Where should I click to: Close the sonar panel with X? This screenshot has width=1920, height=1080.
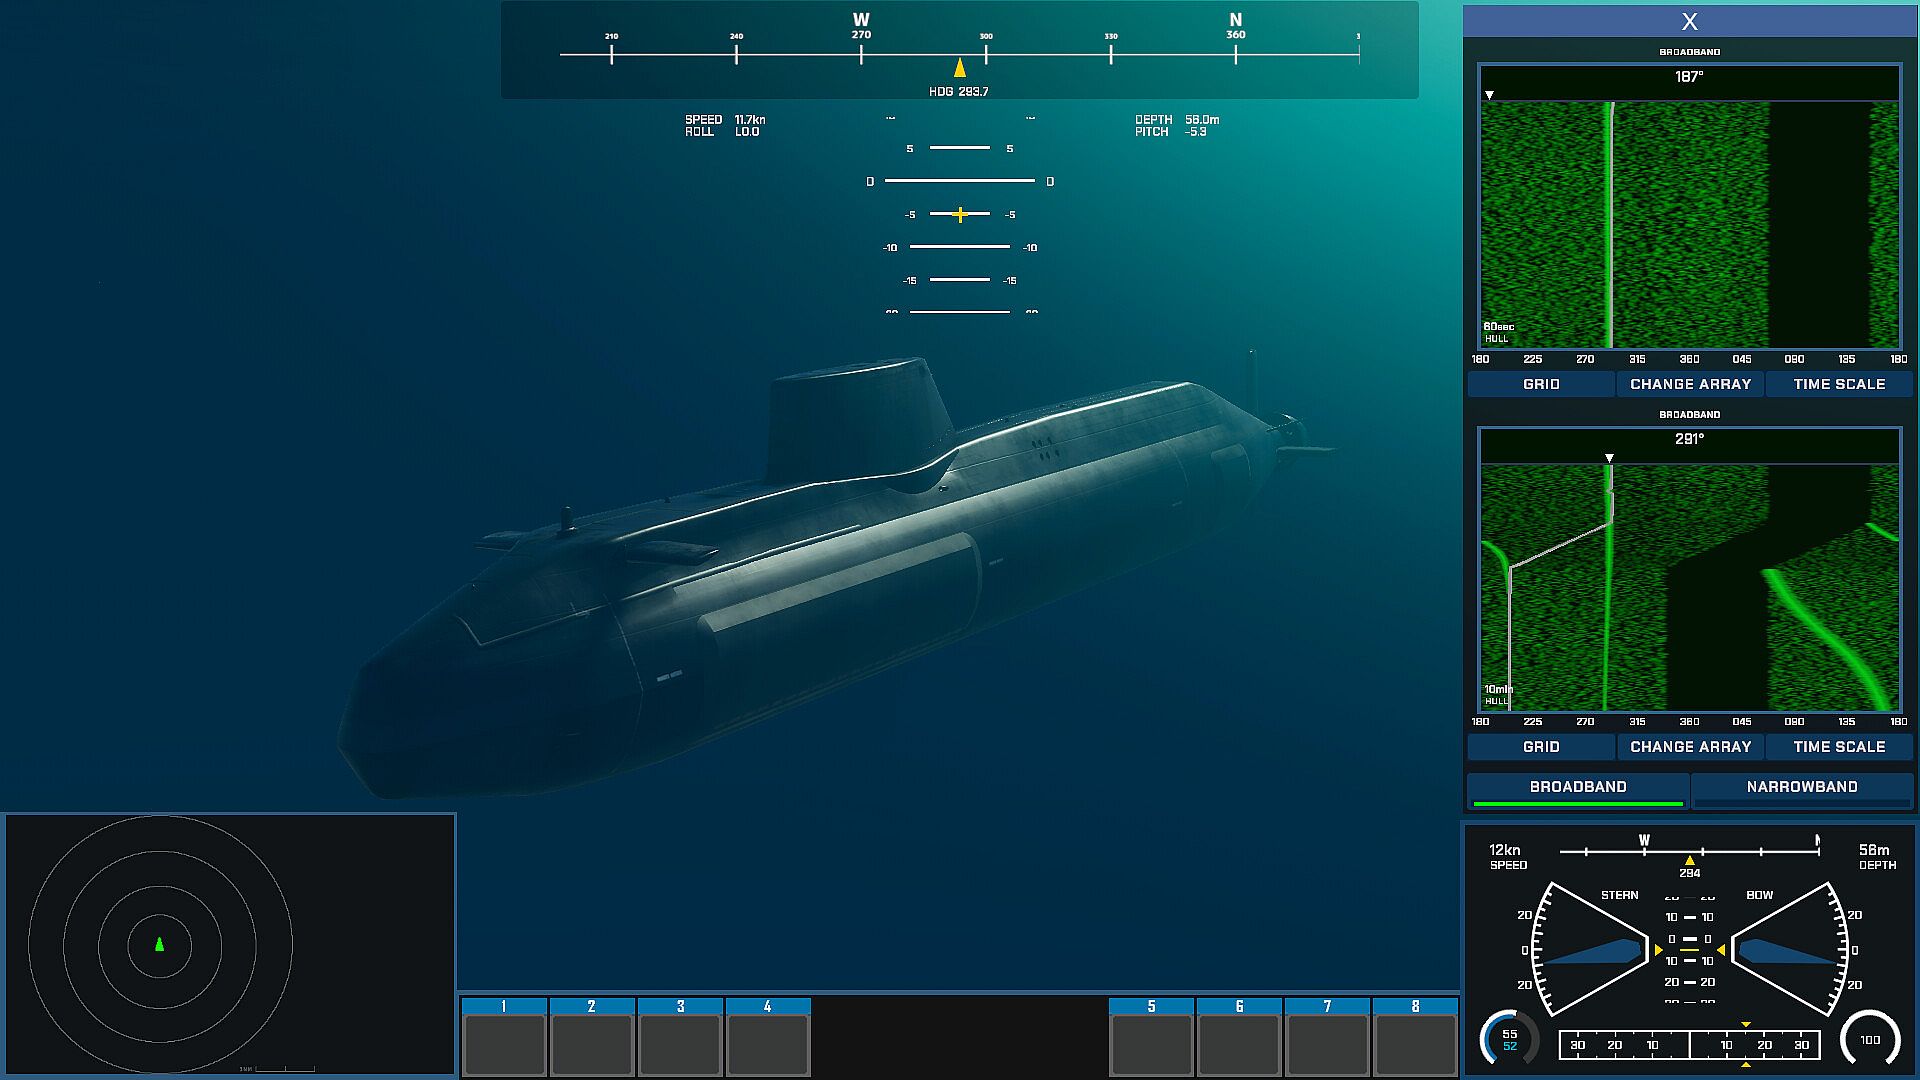(1689, 22)
